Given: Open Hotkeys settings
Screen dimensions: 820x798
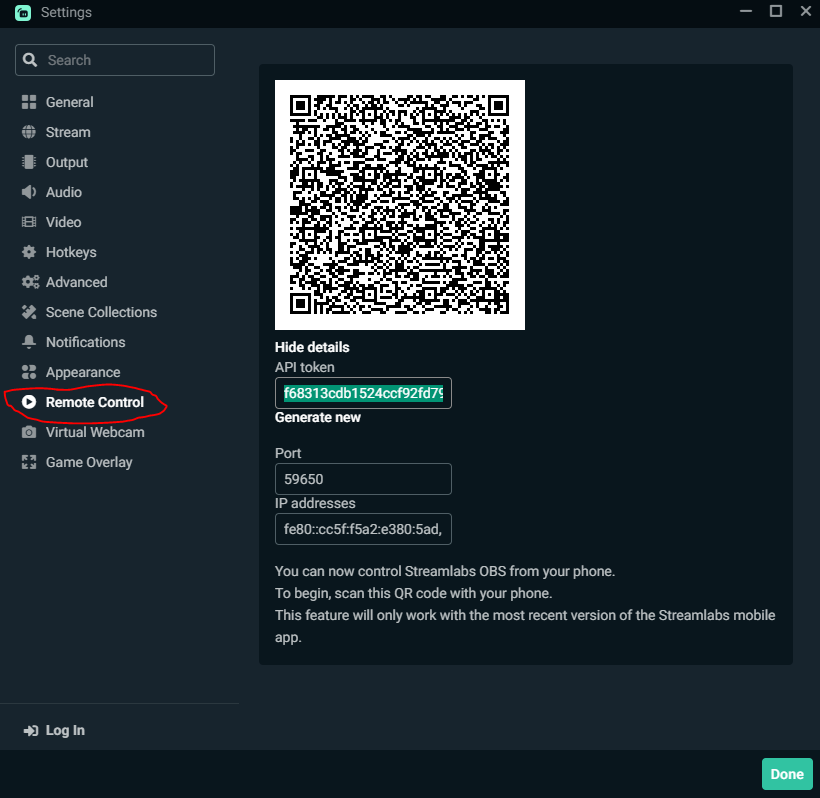Looking at the screenshot, I should tap(71, 252).
